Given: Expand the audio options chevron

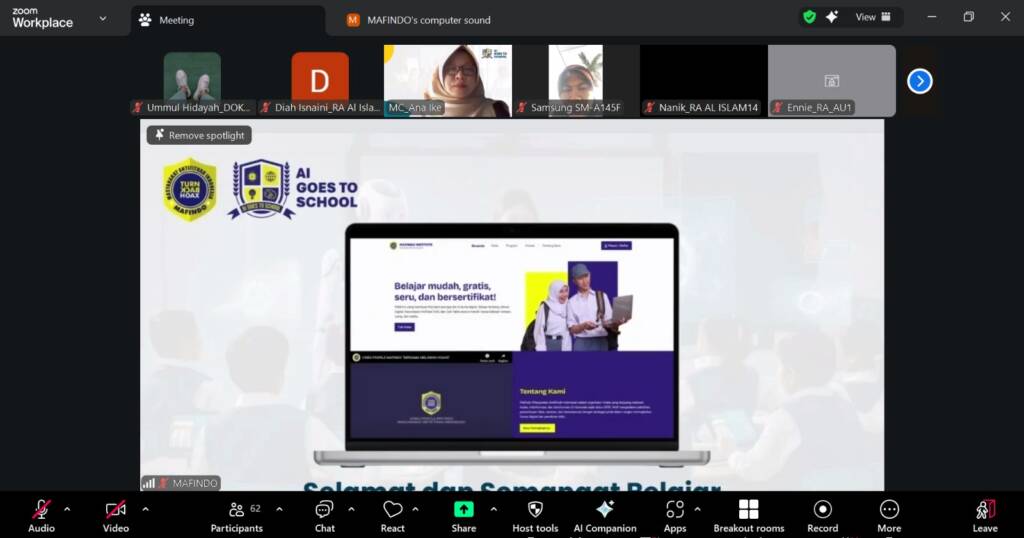Looking at the screenshot, I should tap(67, 509).
